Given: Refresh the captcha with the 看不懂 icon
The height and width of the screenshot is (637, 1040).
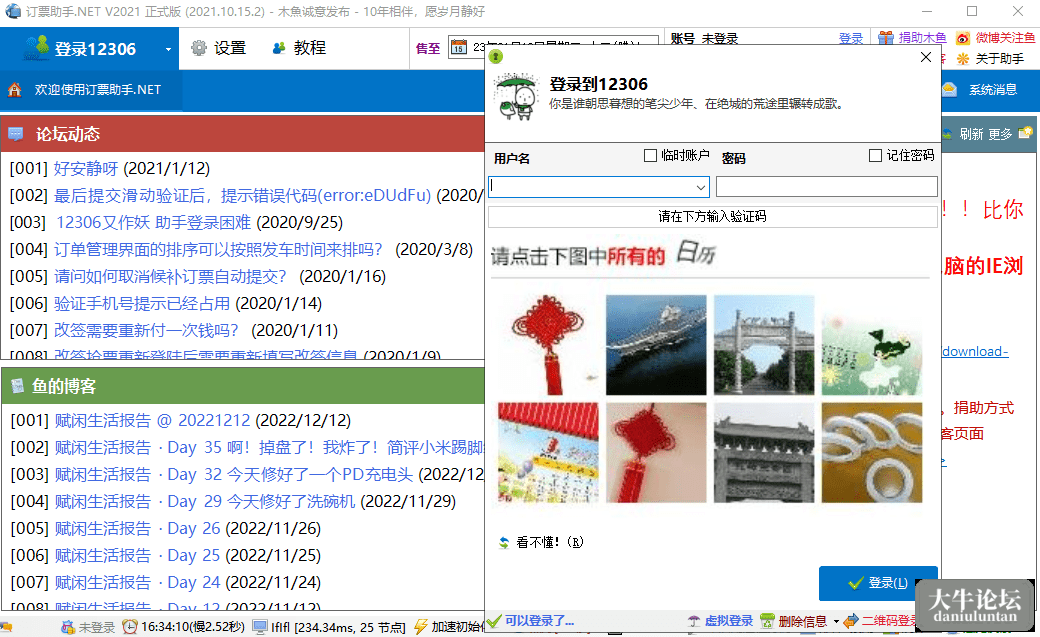Looking at the screenshot, I should coord(504,543).
